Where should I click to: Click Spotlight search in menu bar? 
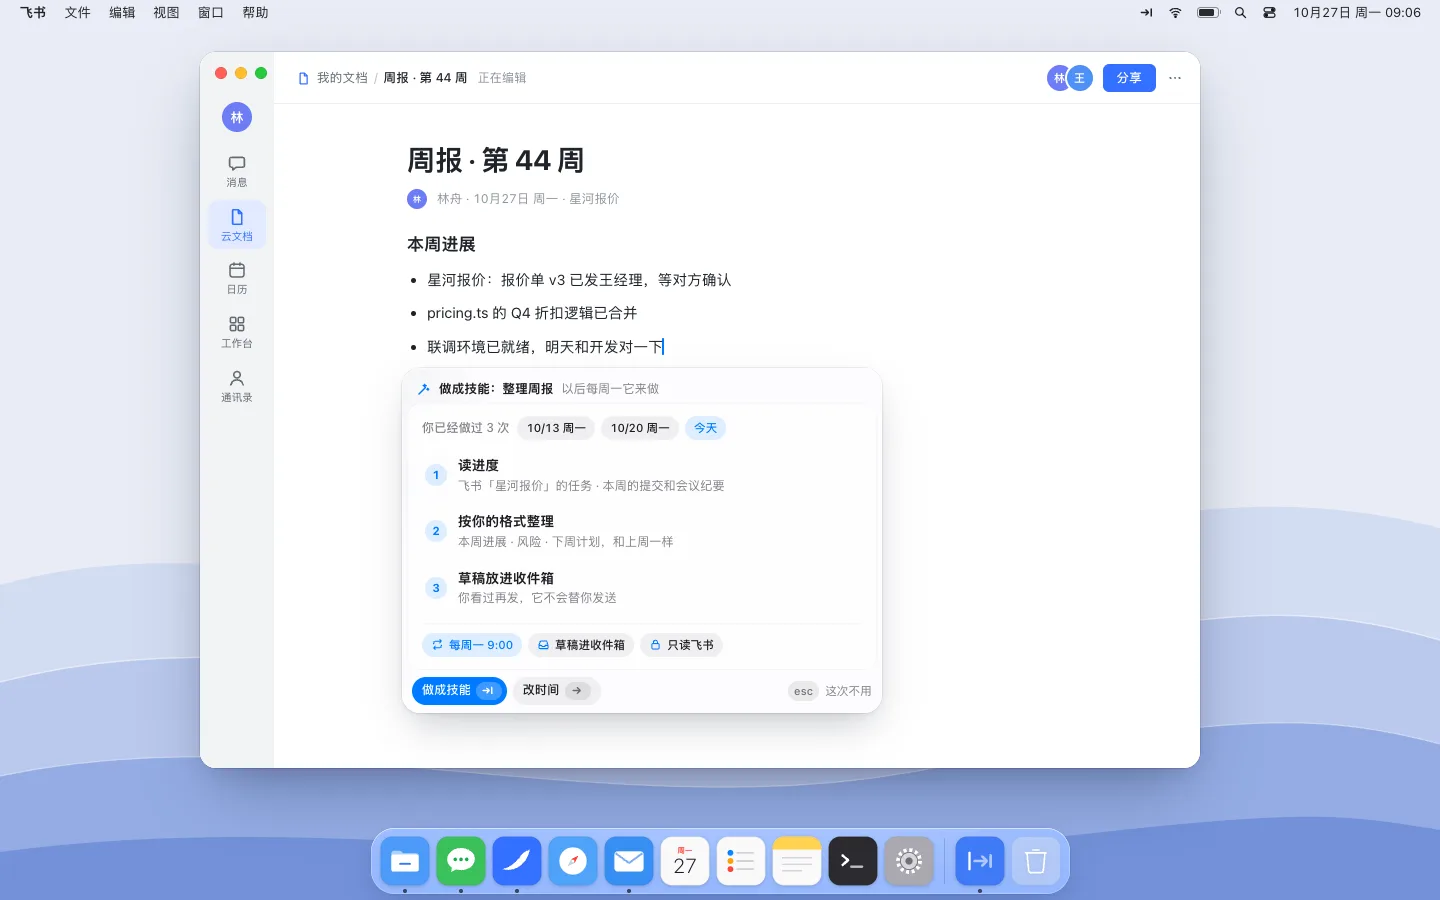[1240, 13]
